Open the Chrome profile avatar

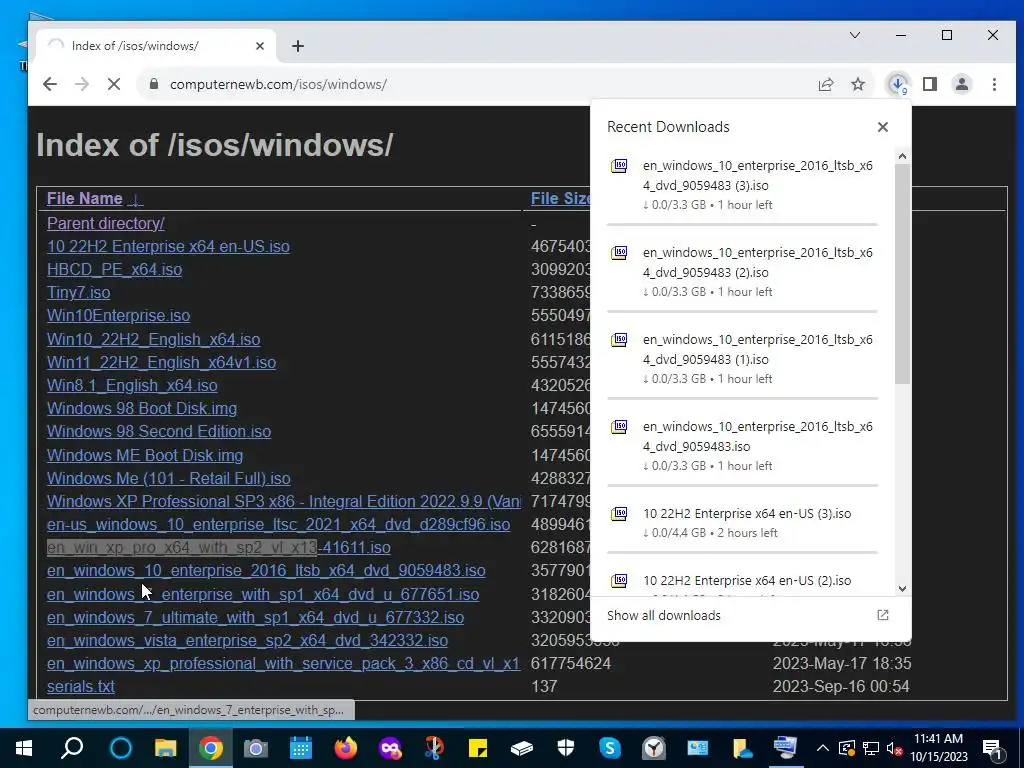962,84
